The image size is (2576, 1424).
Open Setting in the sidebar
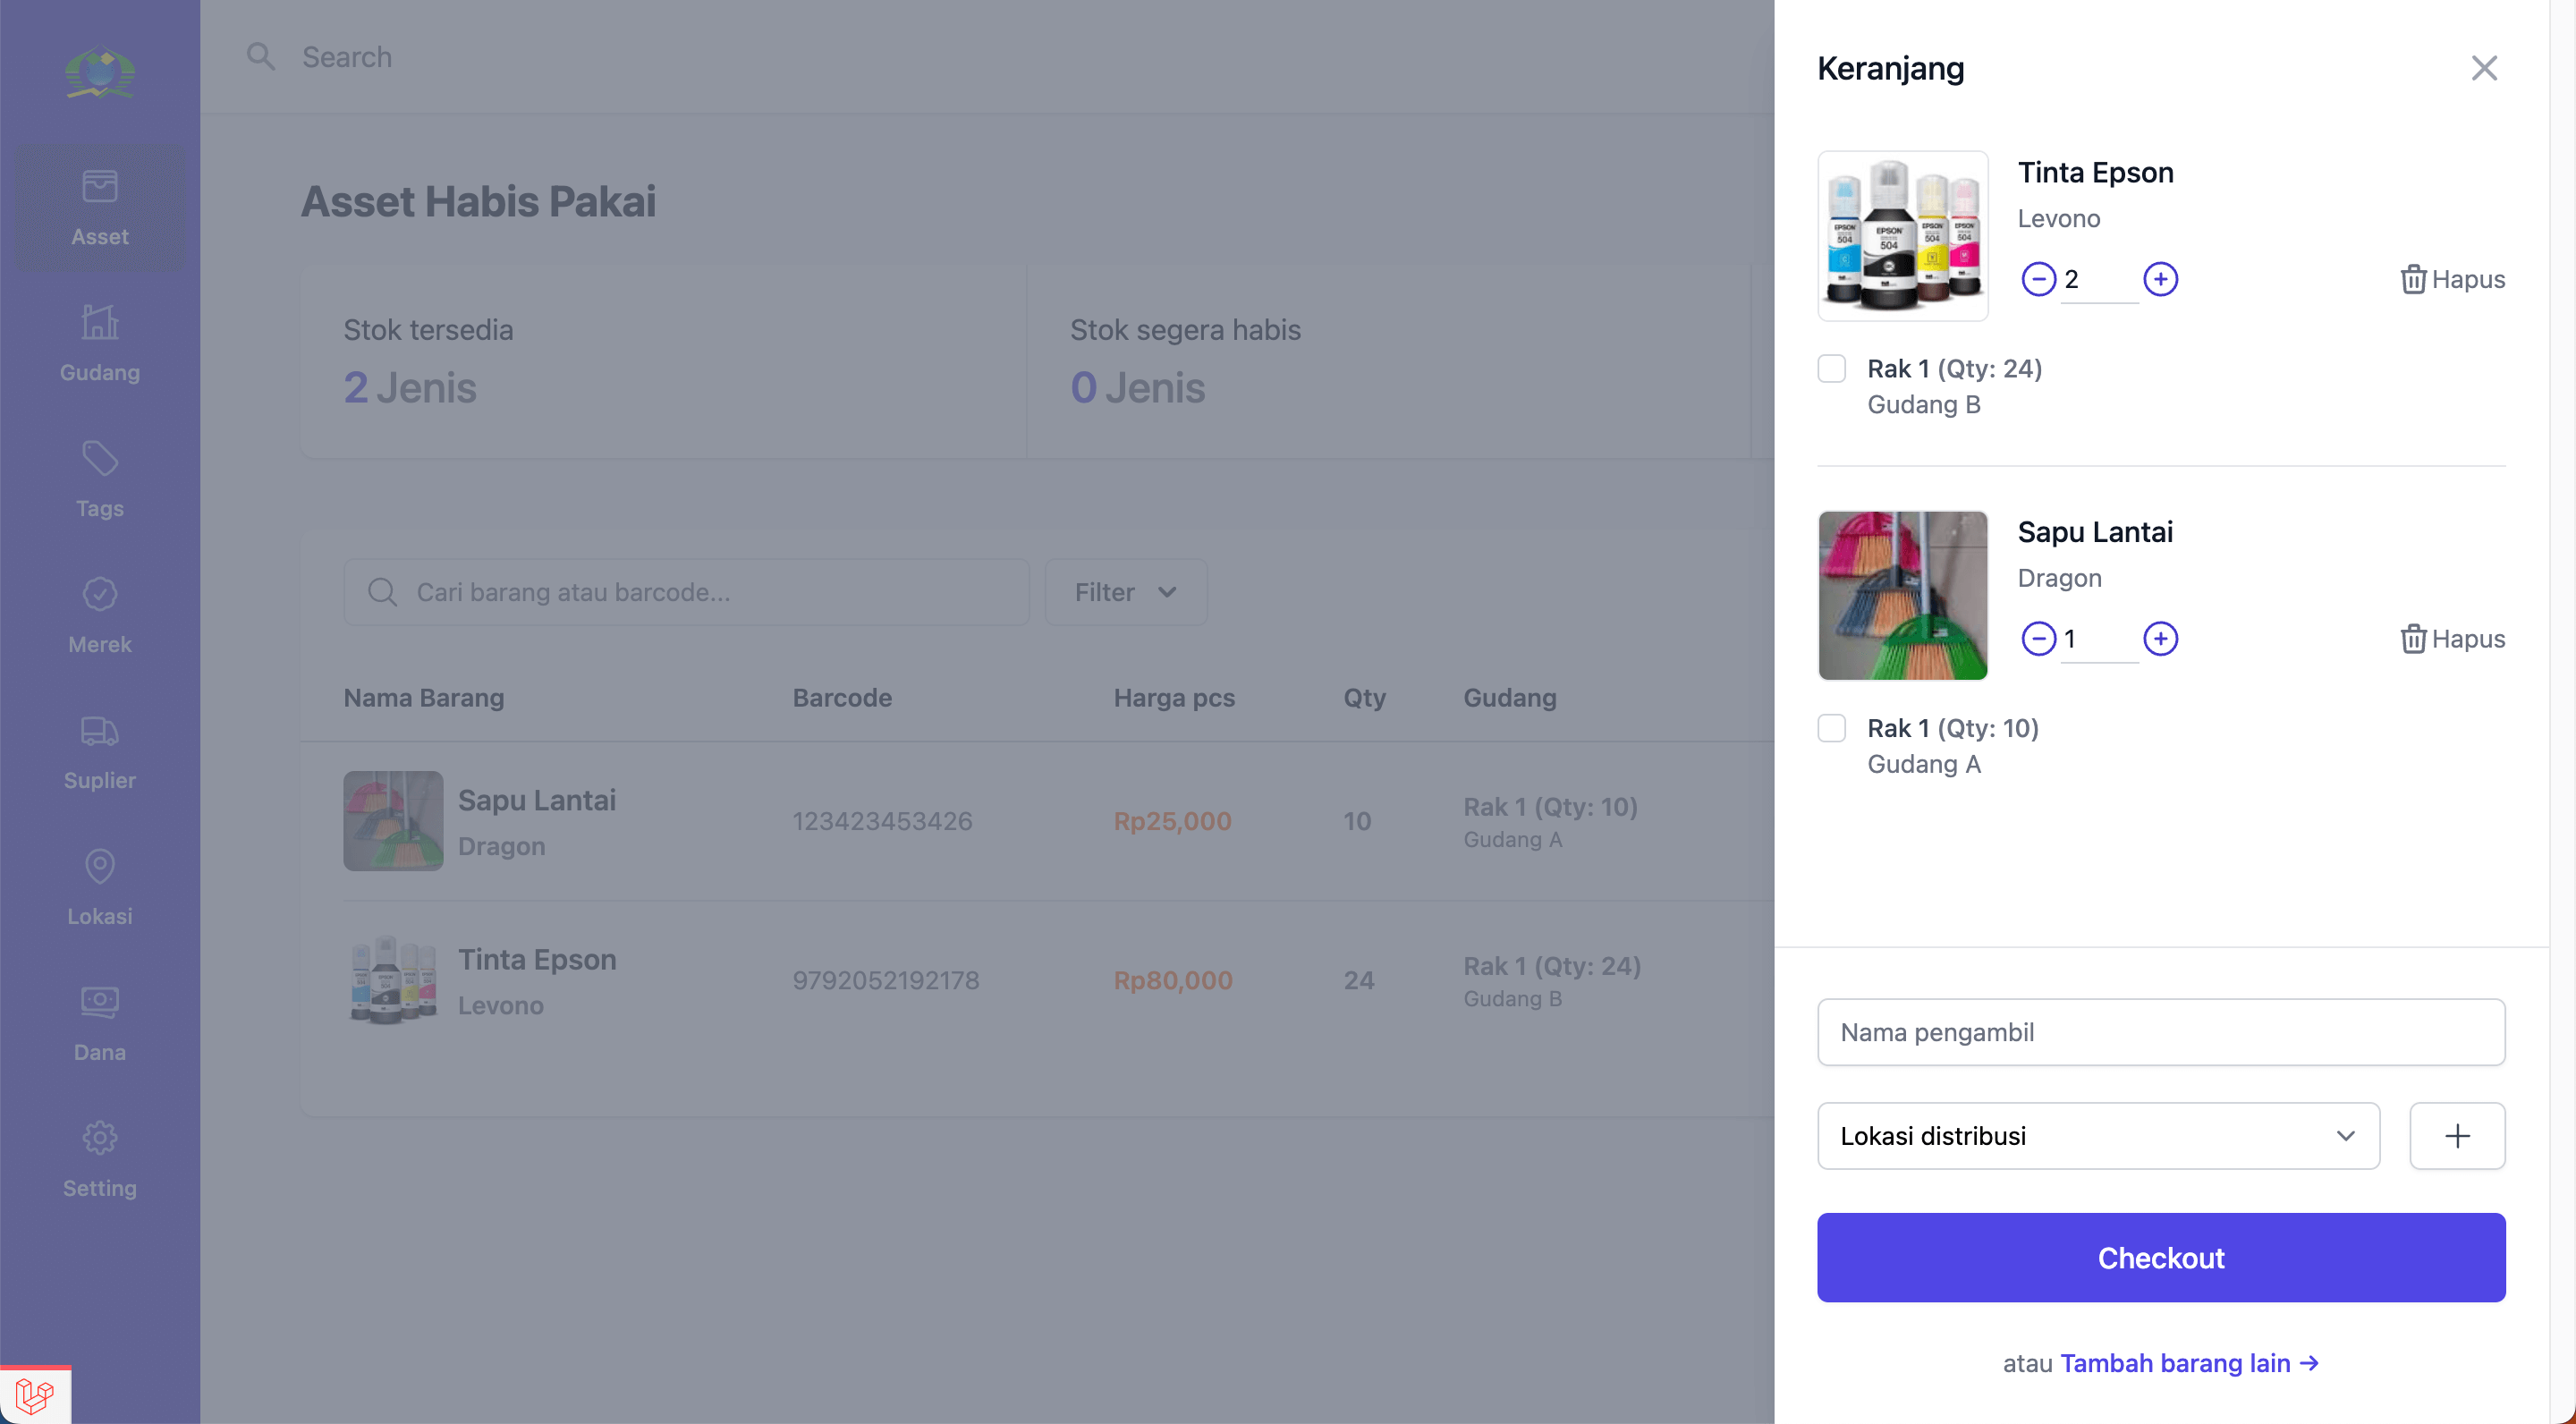100,1160
